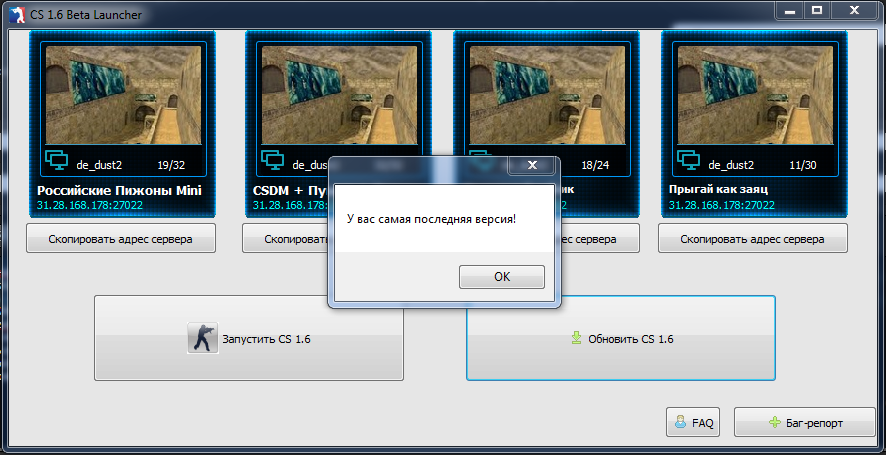
Task: Click IP address under Российские Пижоны Mini
Action: pyautogui.click(x=90, y=205)
